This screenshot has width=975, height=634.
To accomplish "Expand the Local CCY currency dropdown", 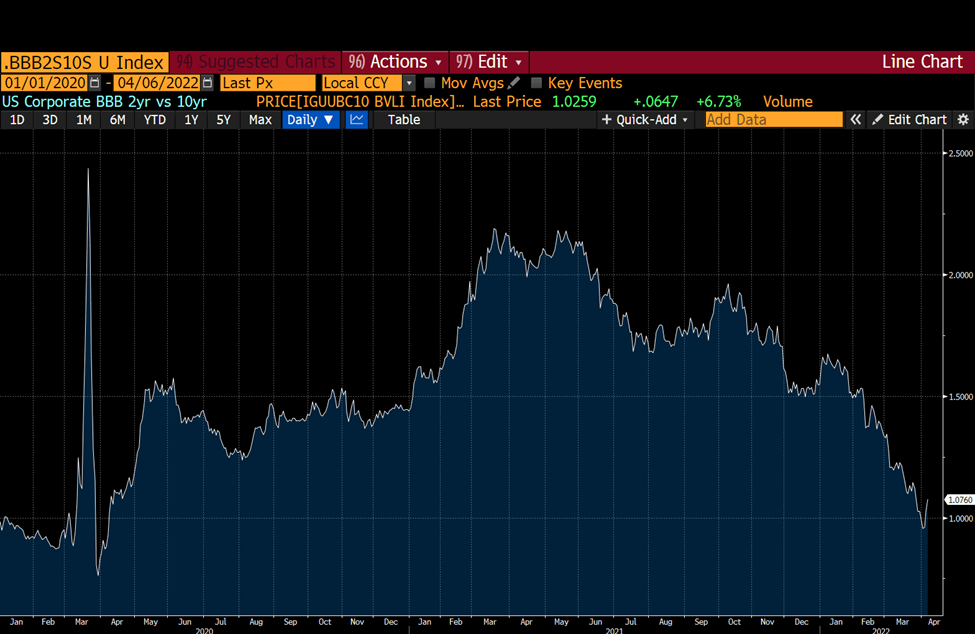I will (409, 83).
